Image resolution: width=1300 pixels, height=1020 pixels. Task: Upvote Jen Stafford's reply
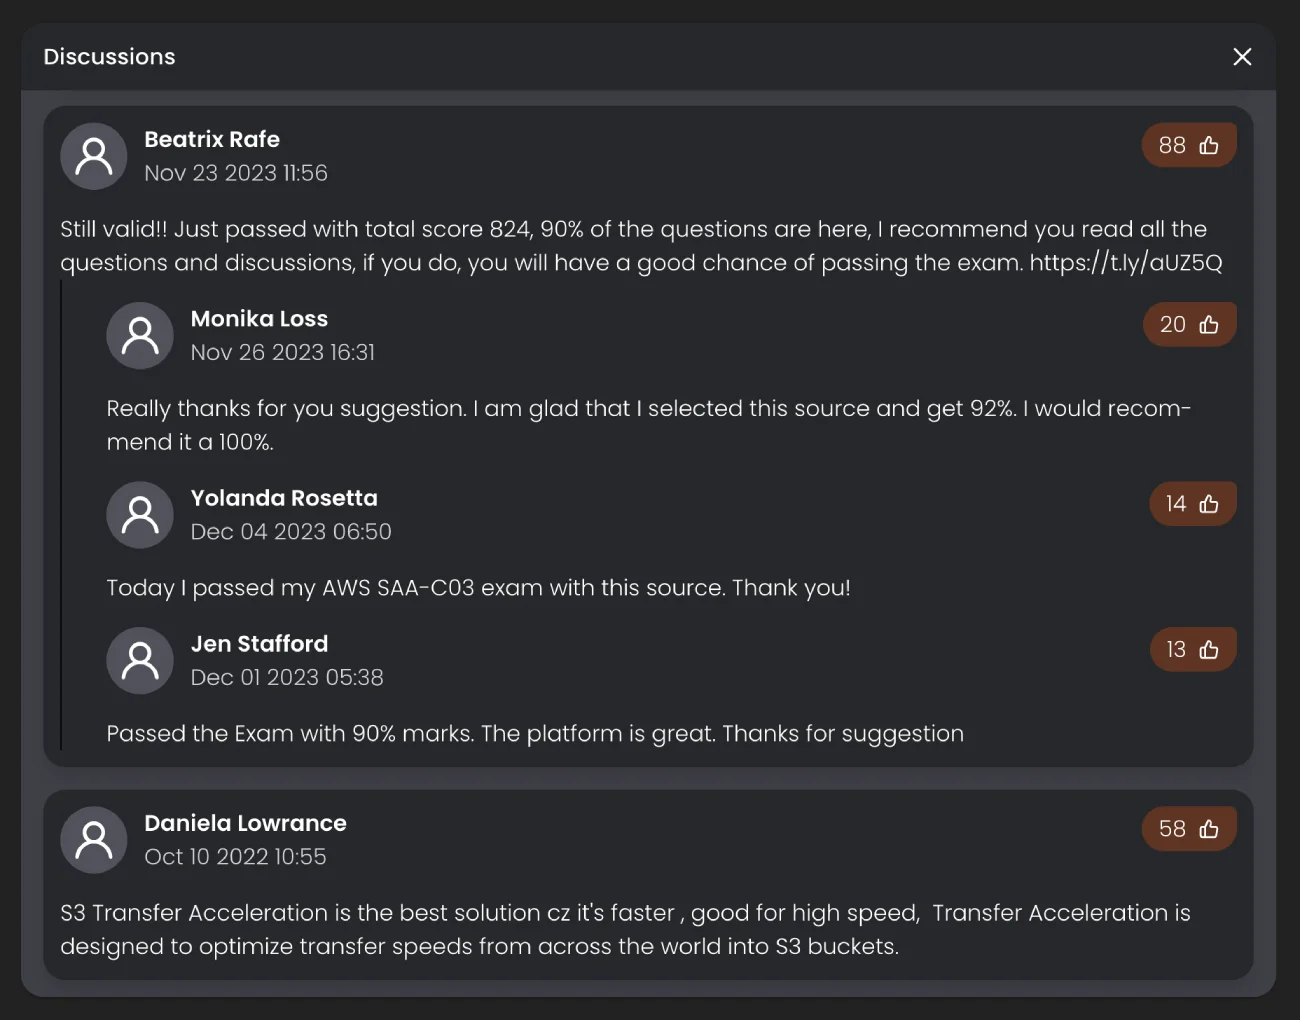coord(1192,650)
